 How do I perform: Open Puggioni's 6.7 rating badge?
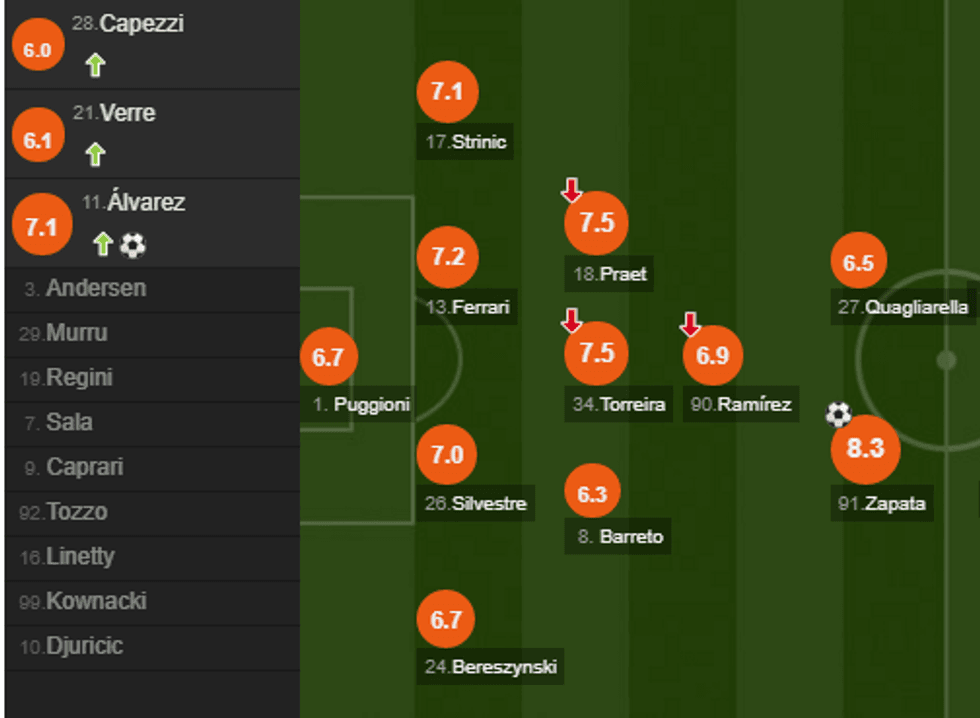click(x=328, y=358)
